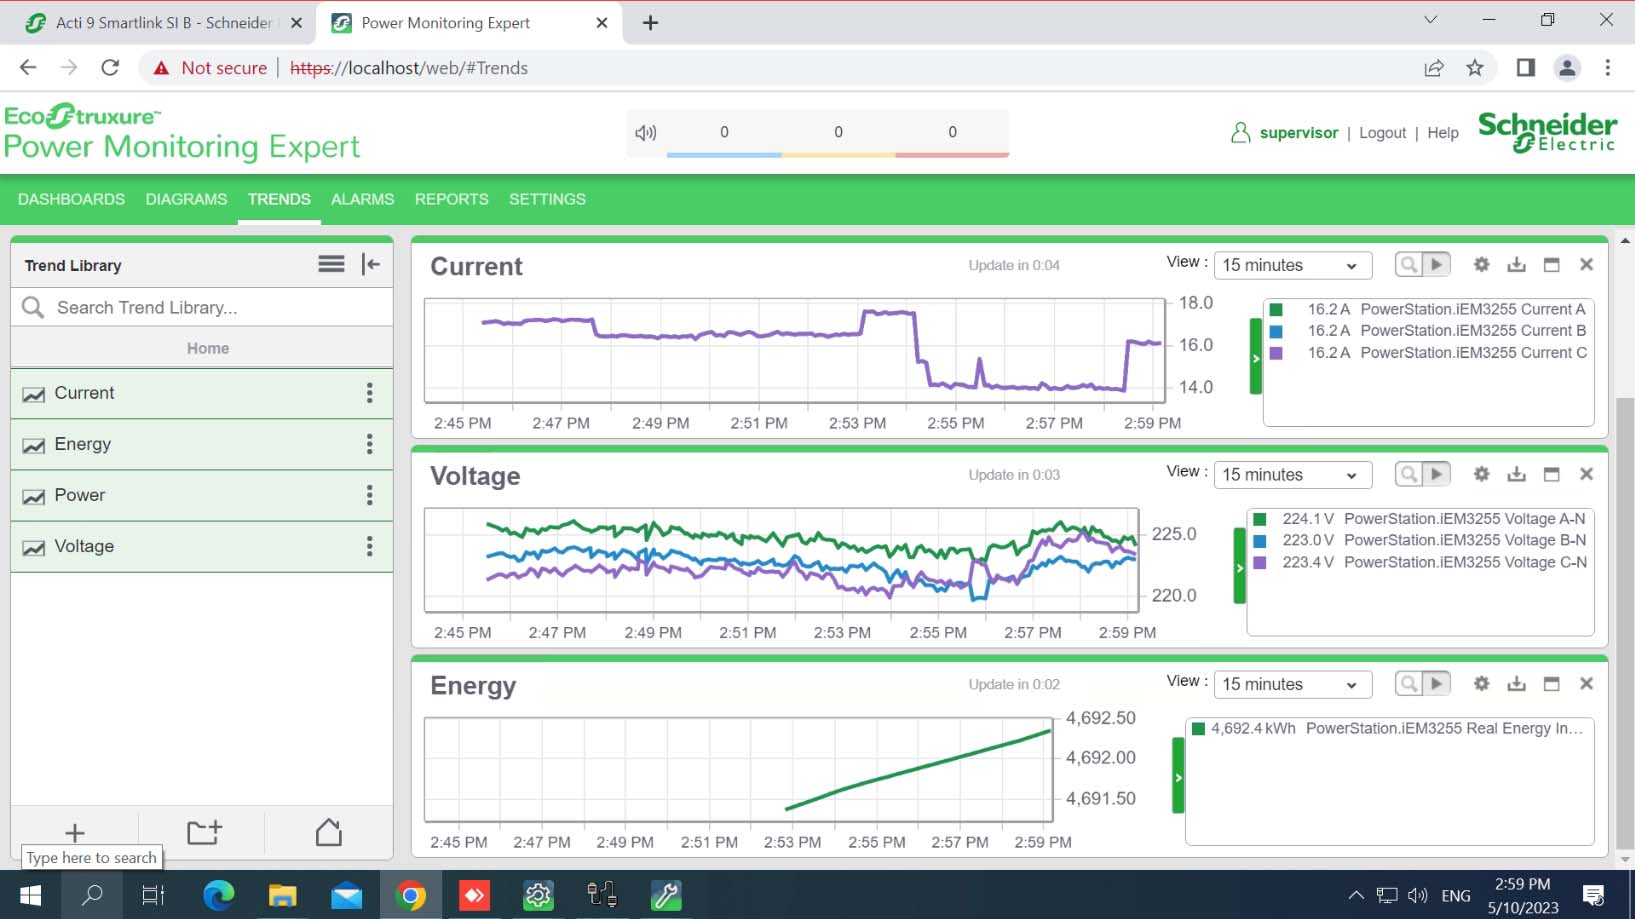Open settings gear for Current trend

click(x=1481, y=265)
